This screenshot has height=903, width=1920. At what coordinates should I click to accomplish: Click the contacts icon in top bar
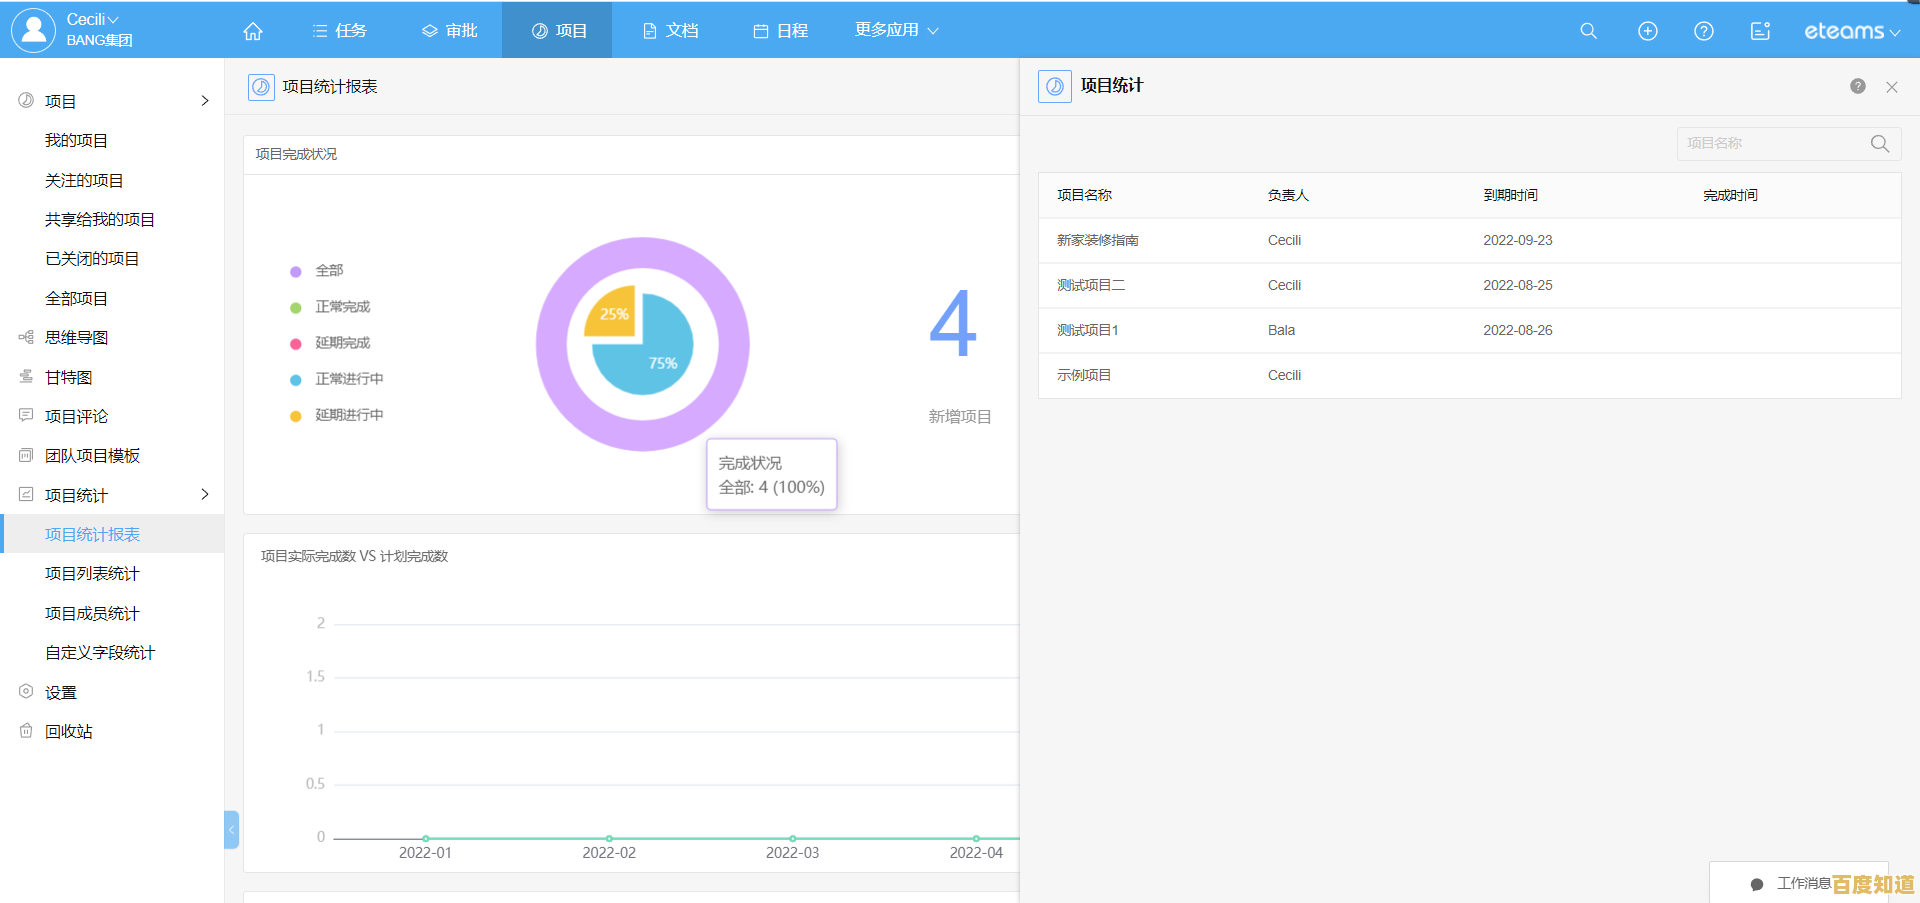pyautogui.click(x=1760, y=30)
